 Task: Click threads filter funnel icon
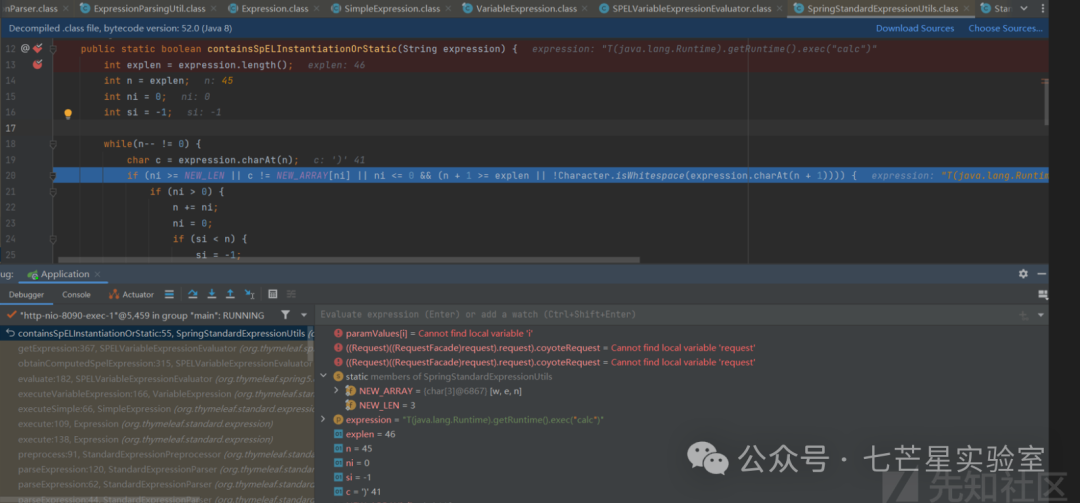click(285, 315)
